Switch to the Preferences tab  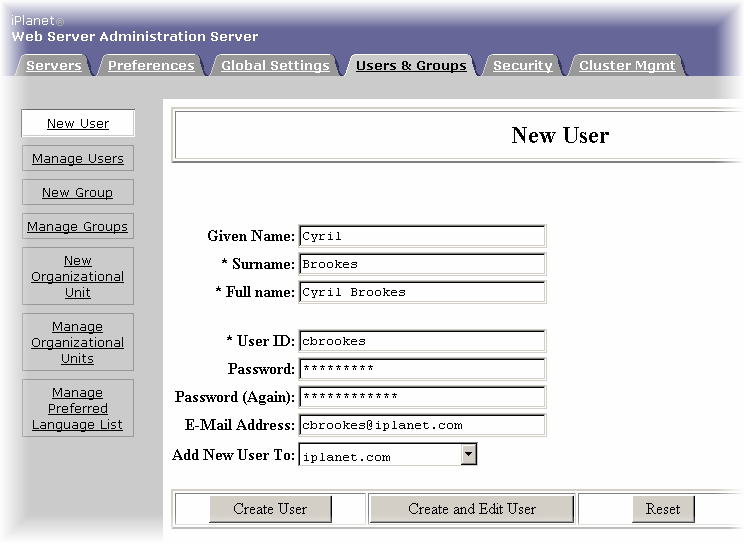click(x=151, y=66)
